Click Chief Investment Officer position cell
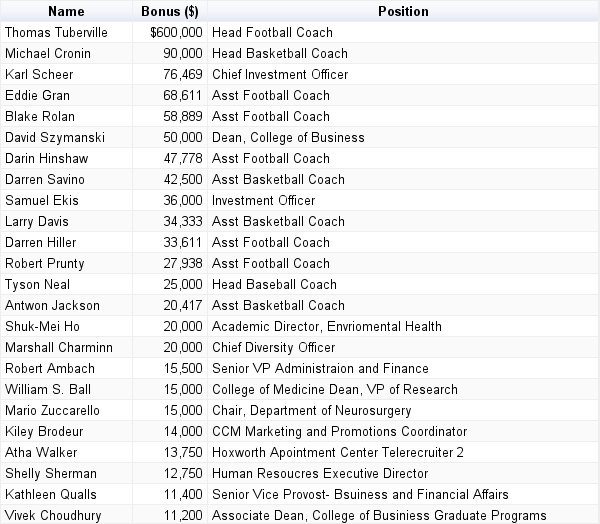Screen dimensions: 600x524 (x=280, y=75)
